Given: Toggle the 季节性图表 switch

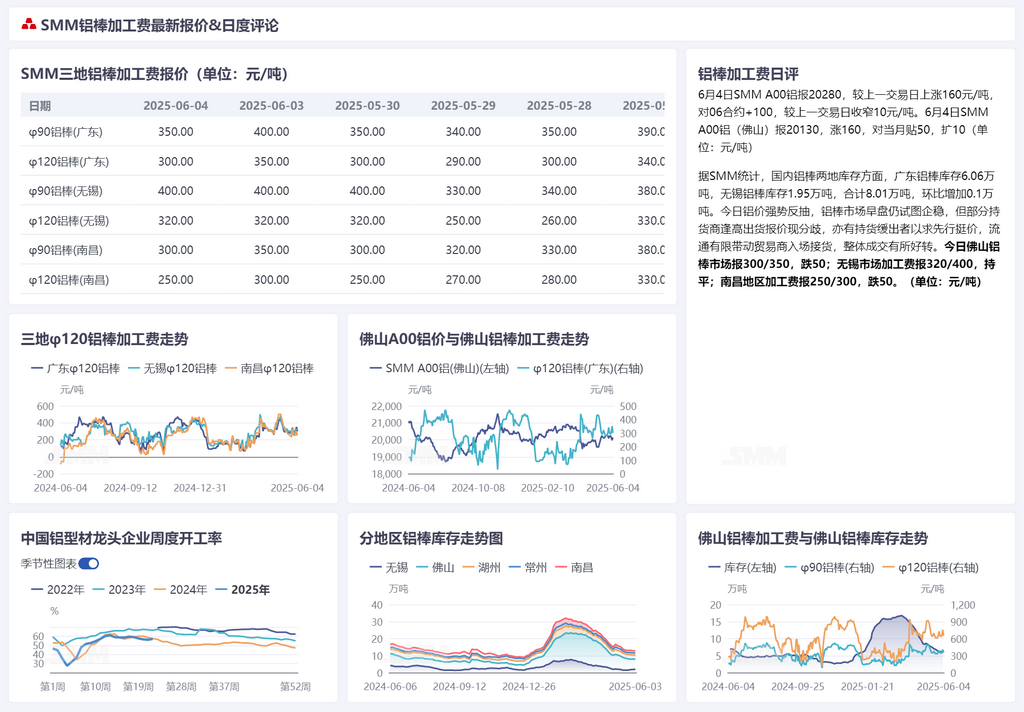Looking at the screenshot, I should point(89,564).
